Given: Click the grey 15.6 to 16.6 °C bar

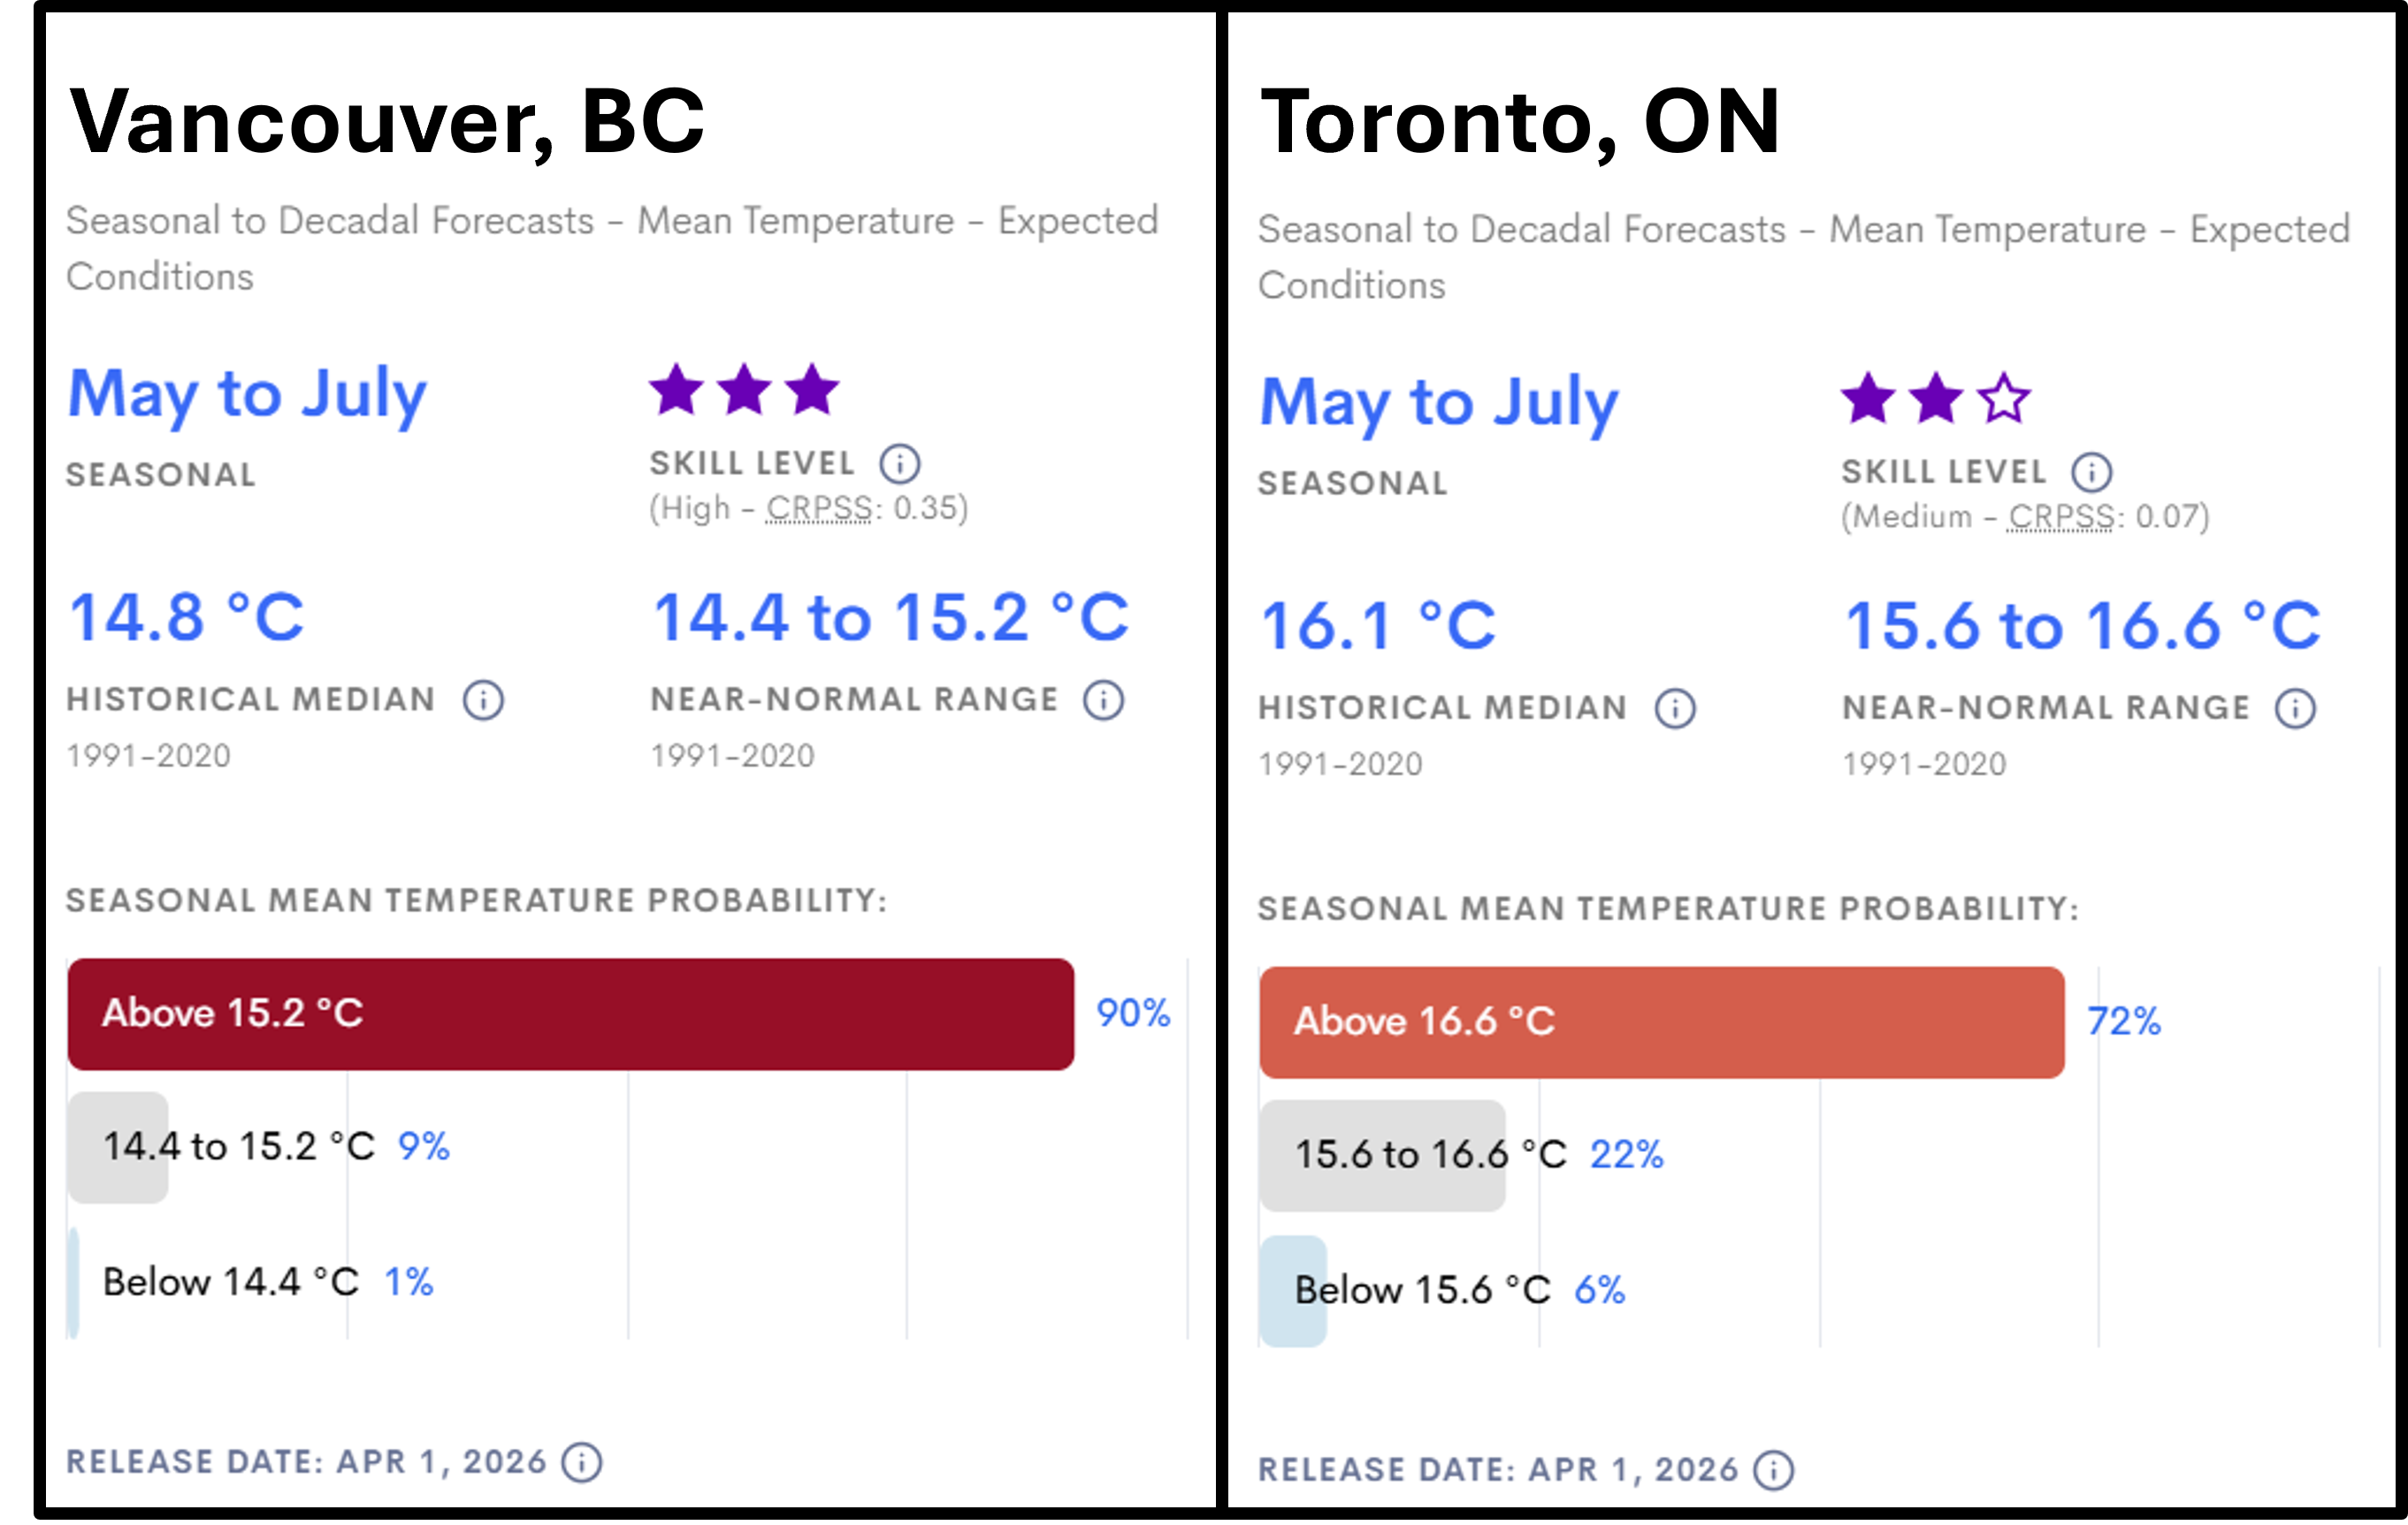Looking at the screenshot, I should pos(1382,1156).
